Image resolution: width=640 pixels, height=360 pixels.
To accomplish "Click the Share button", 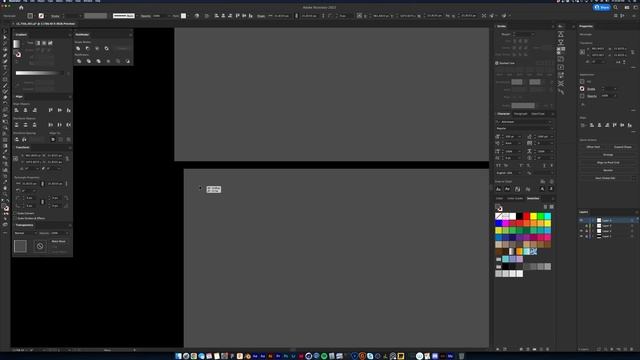I will point(602,7).
